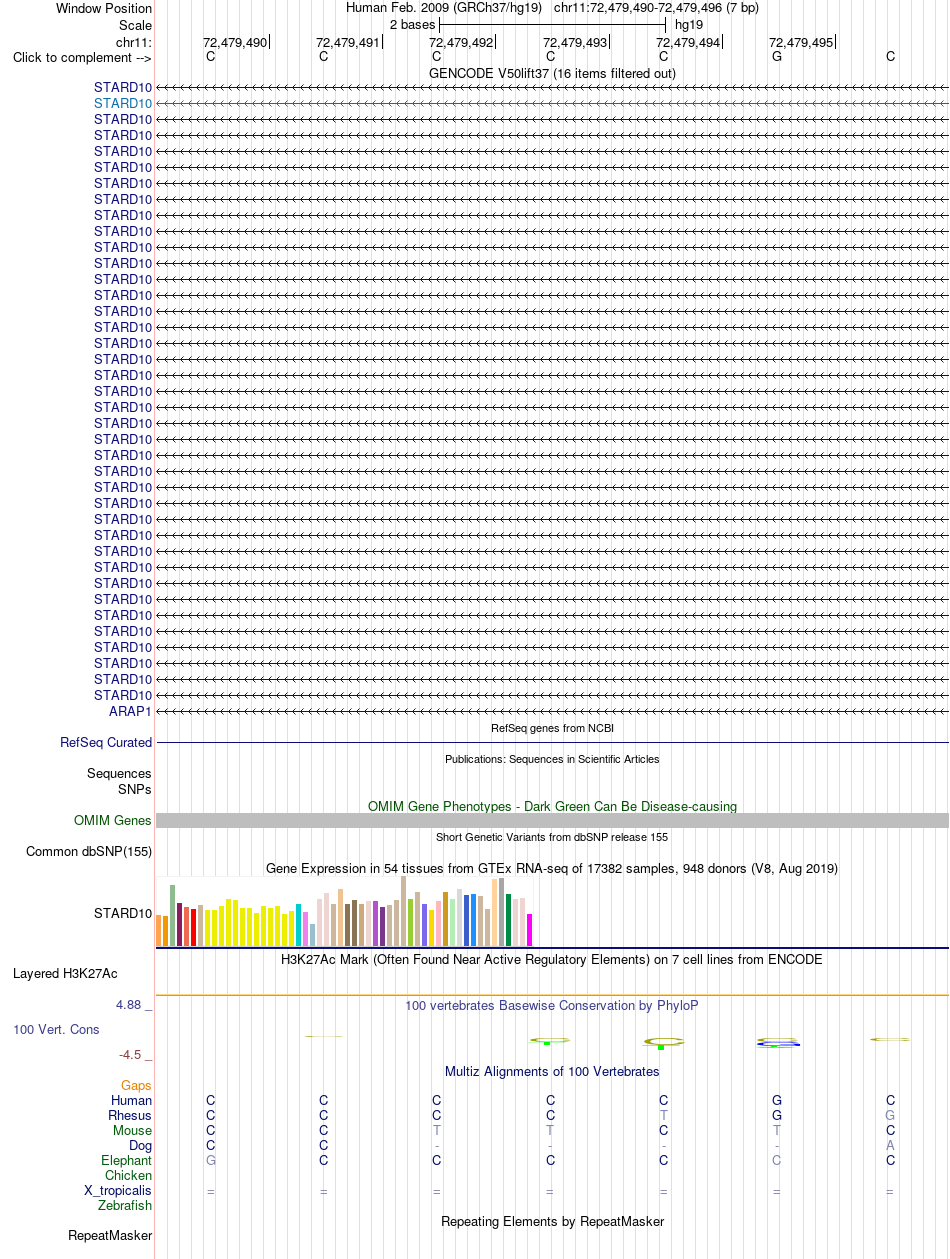Screen dimensions: 950x1259
Task: Select the Chicken species label
Action: (x=129, y=1176)
